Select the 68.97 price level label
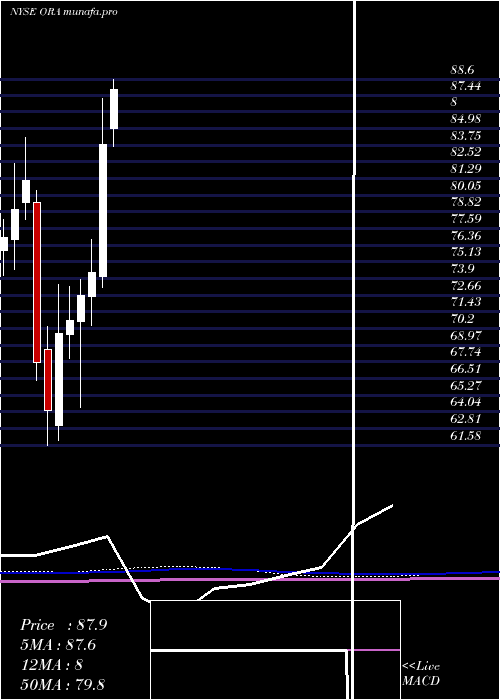The width and height of the screenshot is (500, 700). point(466,335)
